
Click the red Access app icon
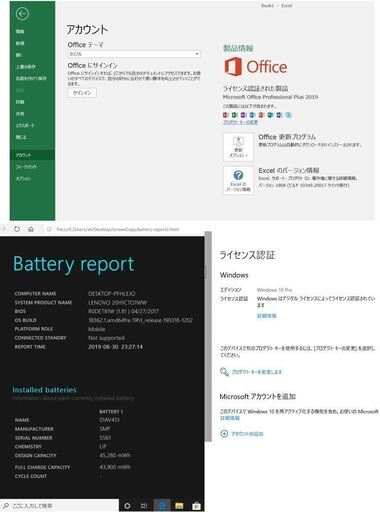click(x=226, y=115)
